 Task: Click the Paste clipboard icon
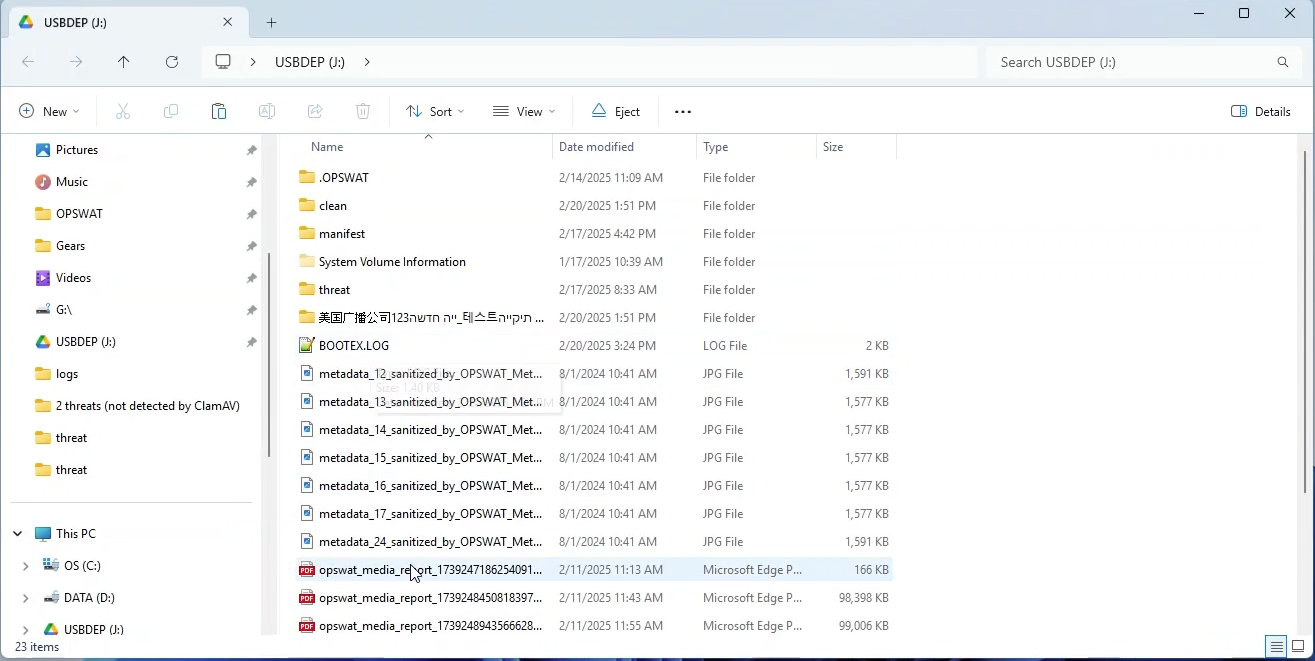(x=219, y=111)
